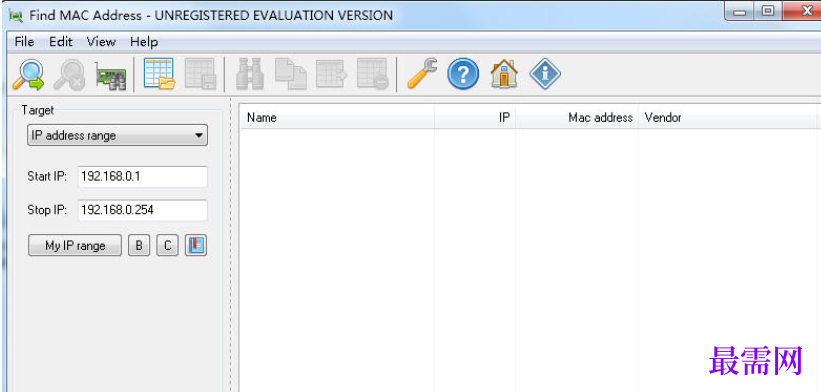Click the class B range button

[139, 245]
